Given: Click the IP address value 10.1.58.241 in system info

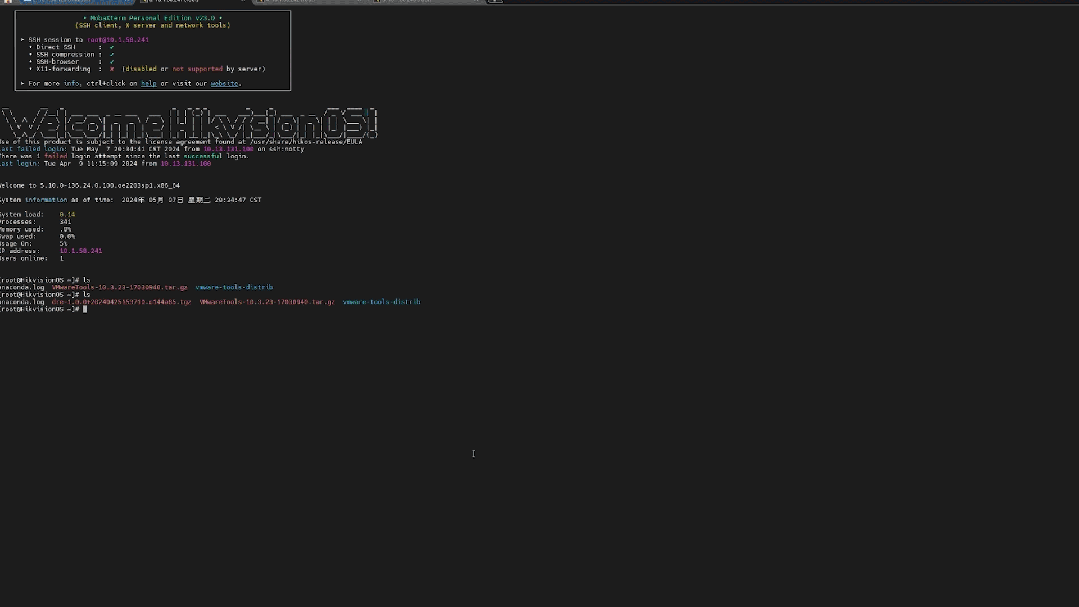Looking at the screenshot, I should (81, 251).
